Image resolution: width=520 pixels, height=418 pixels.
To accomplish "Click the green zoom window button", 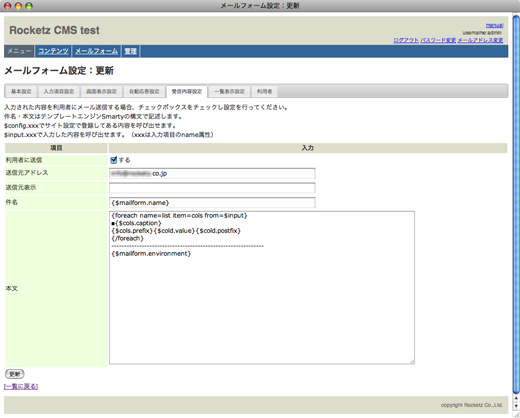I will click(x=29, y=6).
